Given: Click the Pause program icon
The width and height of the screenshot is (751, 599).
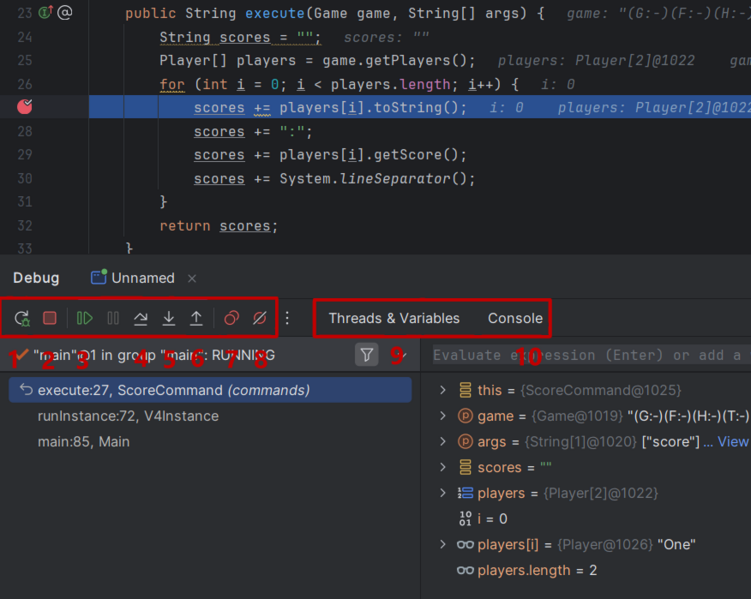Looking at the screenshot, I should point(113,318).
